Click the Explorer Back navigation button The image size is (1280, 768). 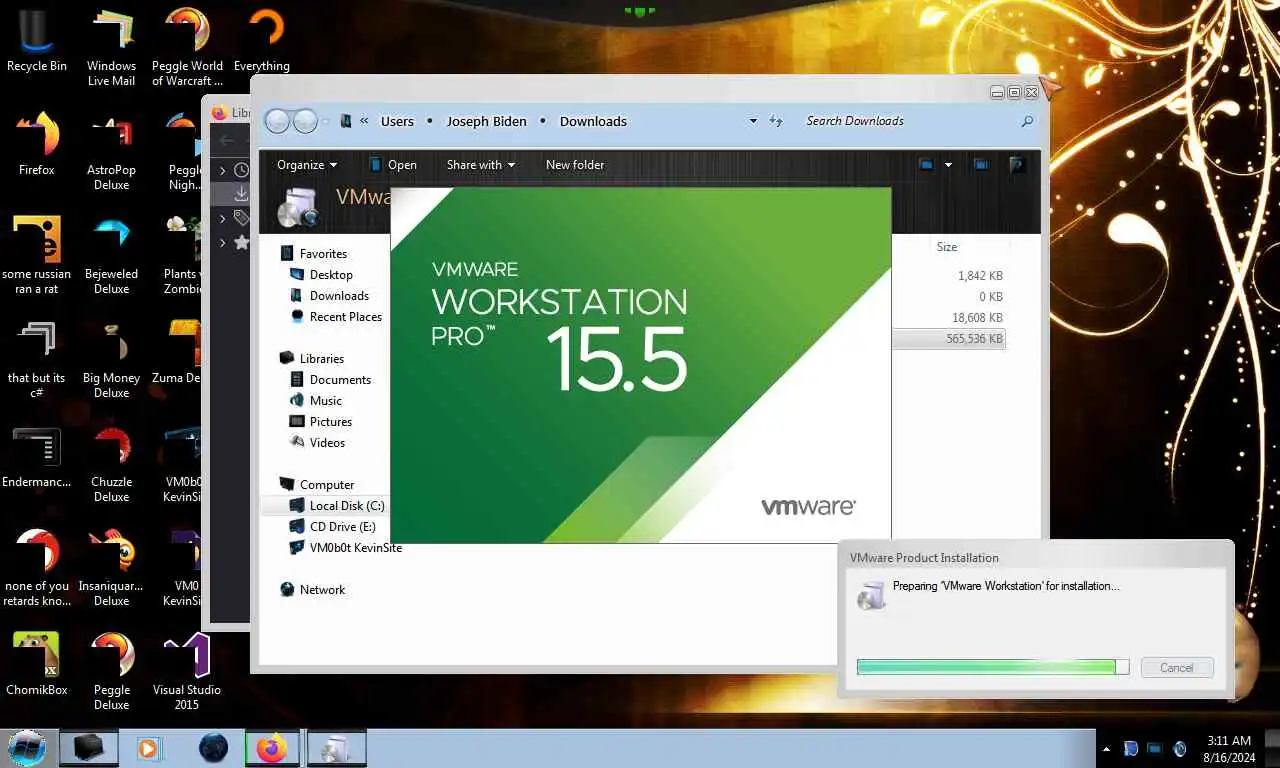[277, 121]
